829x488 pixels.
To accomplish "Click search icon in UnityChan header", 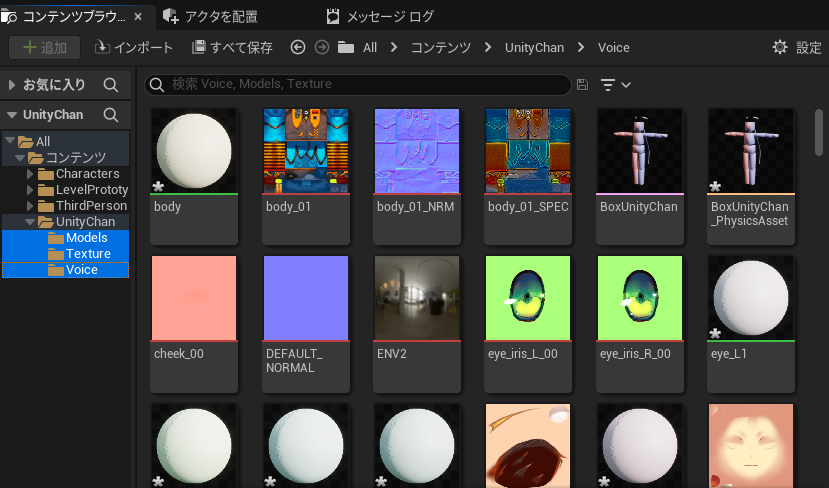I will [110, 115].
